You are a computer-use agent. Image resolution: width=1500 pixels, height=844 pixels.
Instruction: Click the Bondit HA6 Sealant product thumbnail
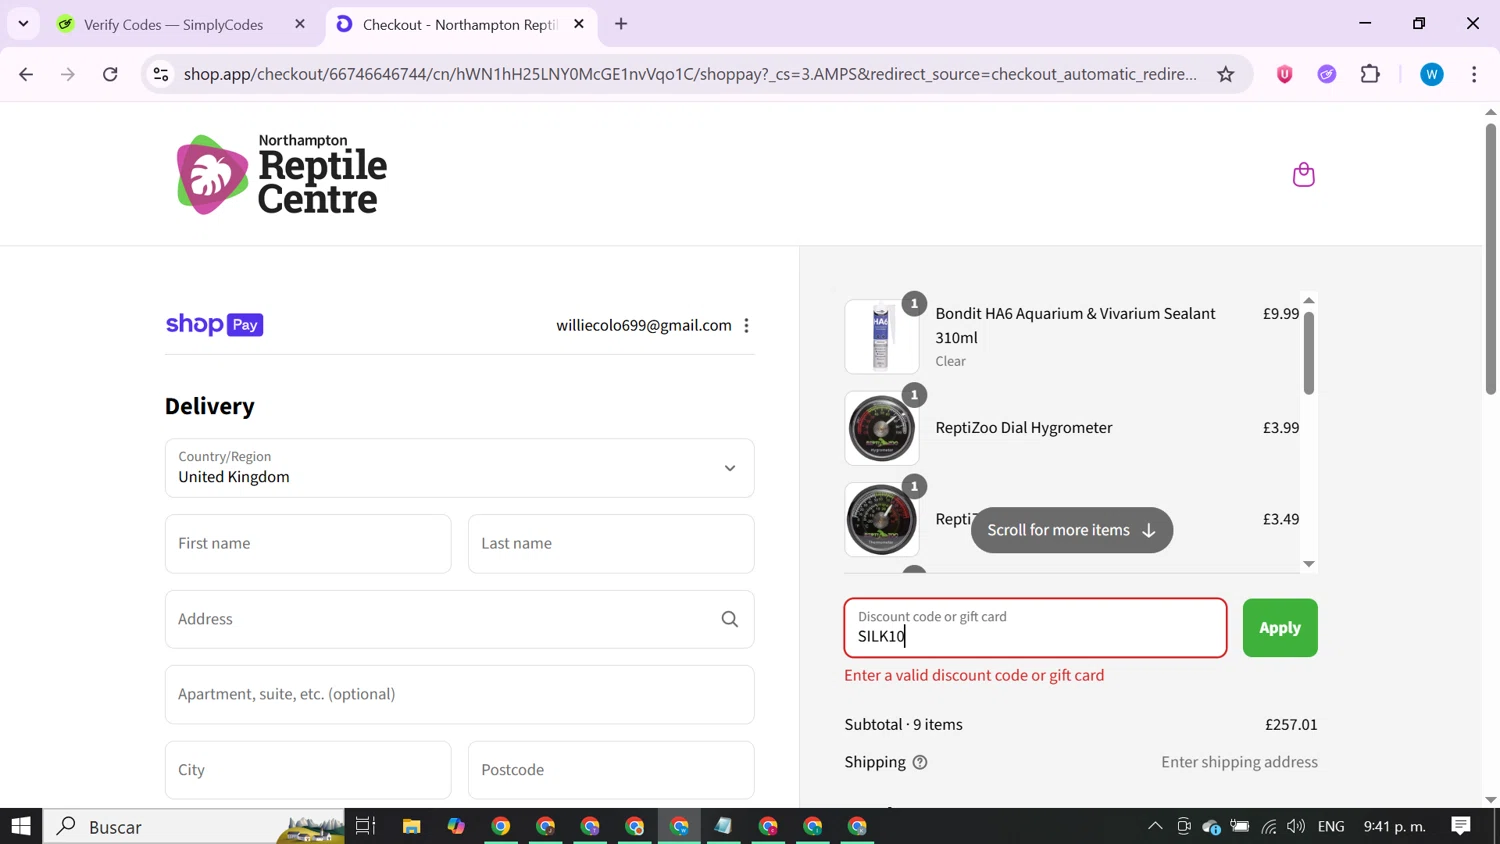pyautogui.click(x=881, y=337)
